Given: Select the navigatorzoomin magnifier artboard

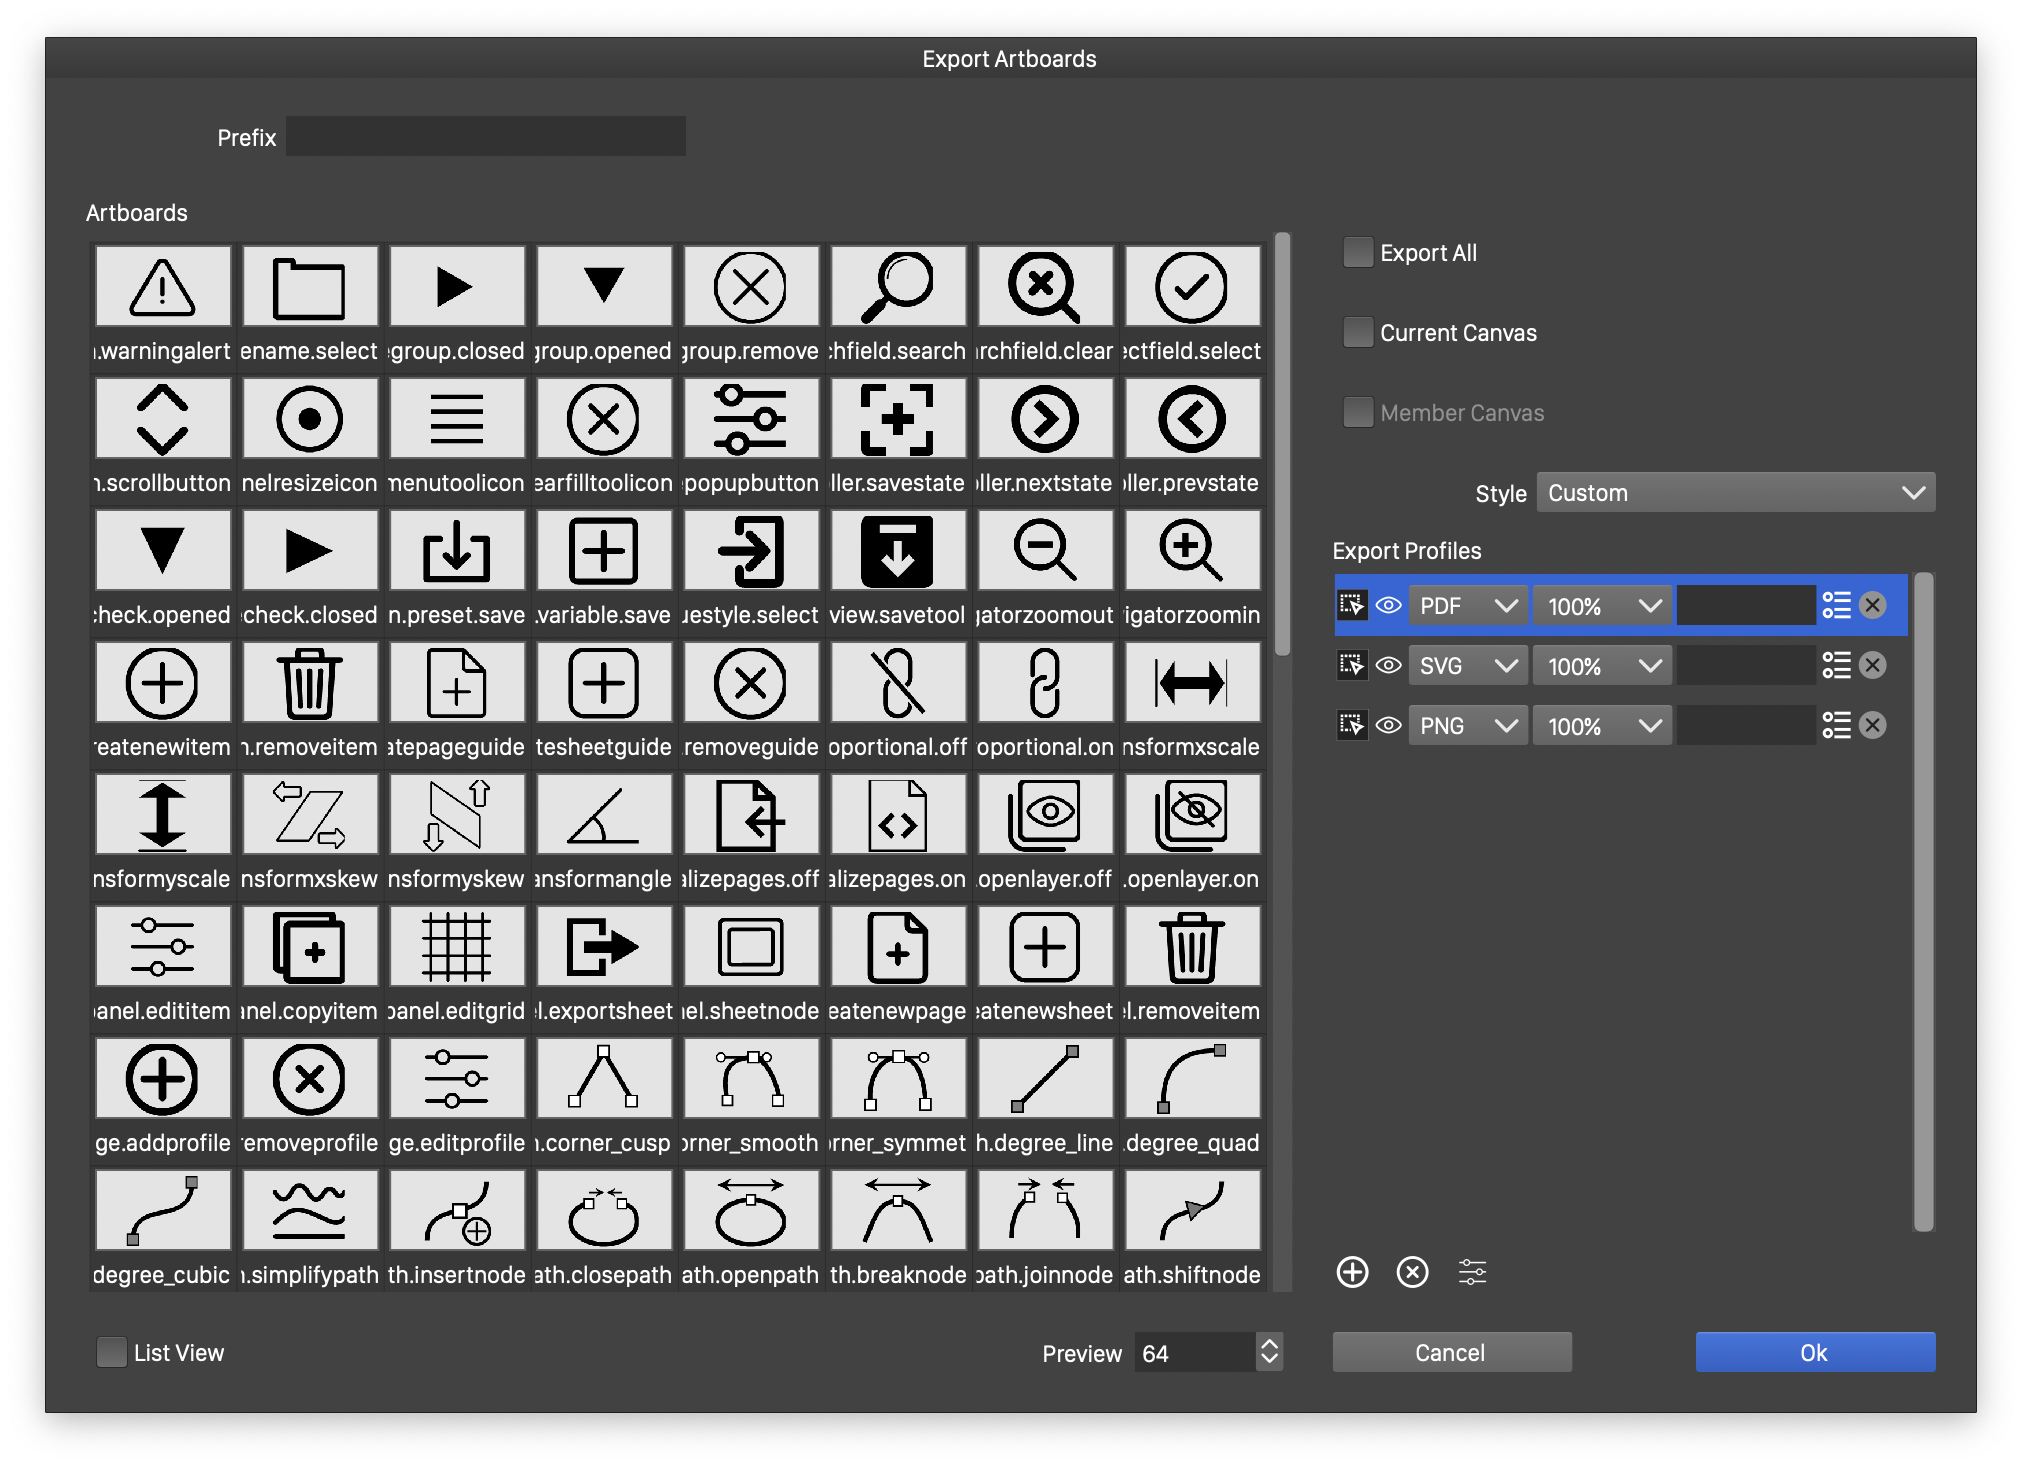Looking at the screenshot, I should coord(1191,551).
